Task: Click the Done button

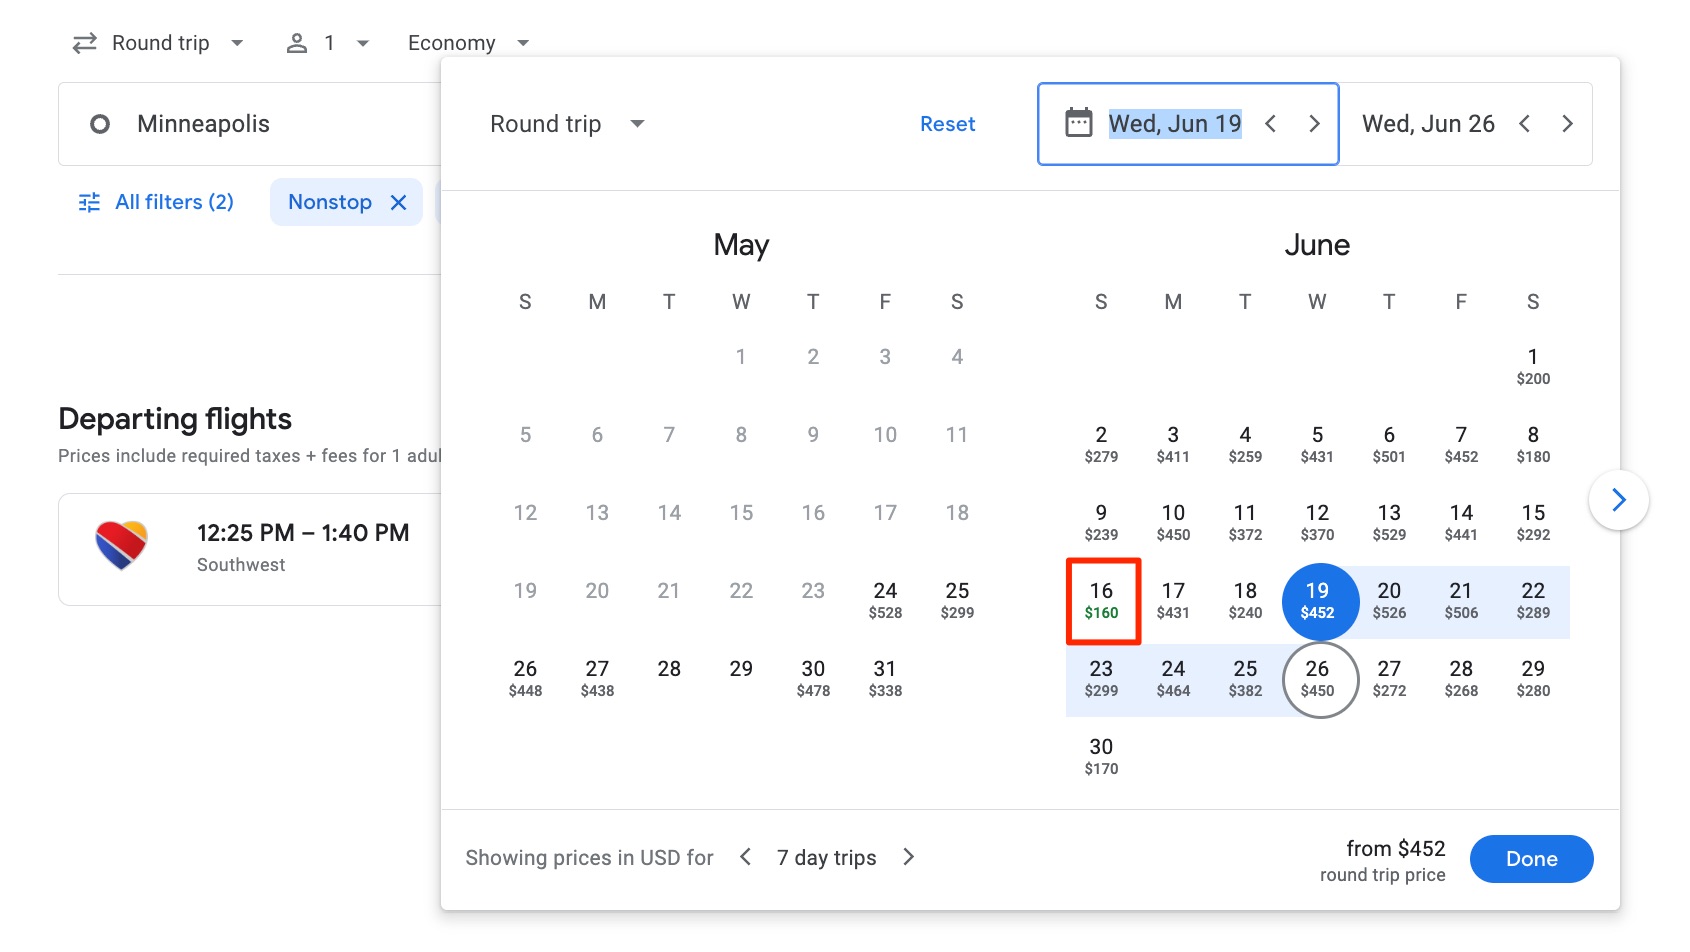Action: coord(1531,858)
